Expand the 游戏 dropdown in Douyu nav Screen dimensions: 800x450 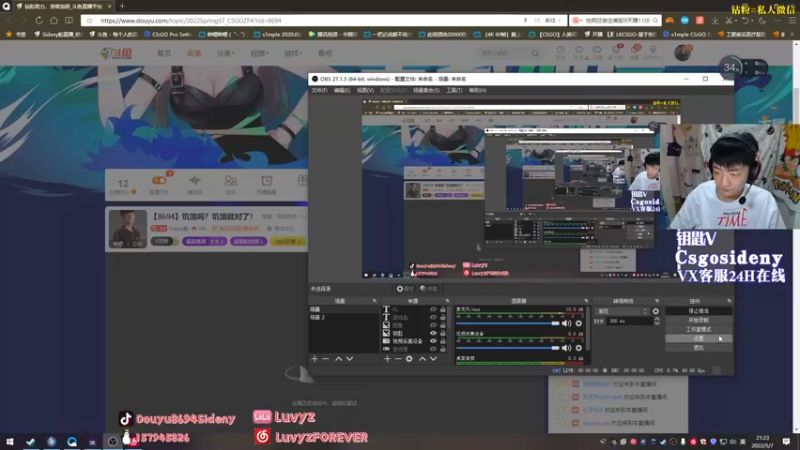pos(293,53)
